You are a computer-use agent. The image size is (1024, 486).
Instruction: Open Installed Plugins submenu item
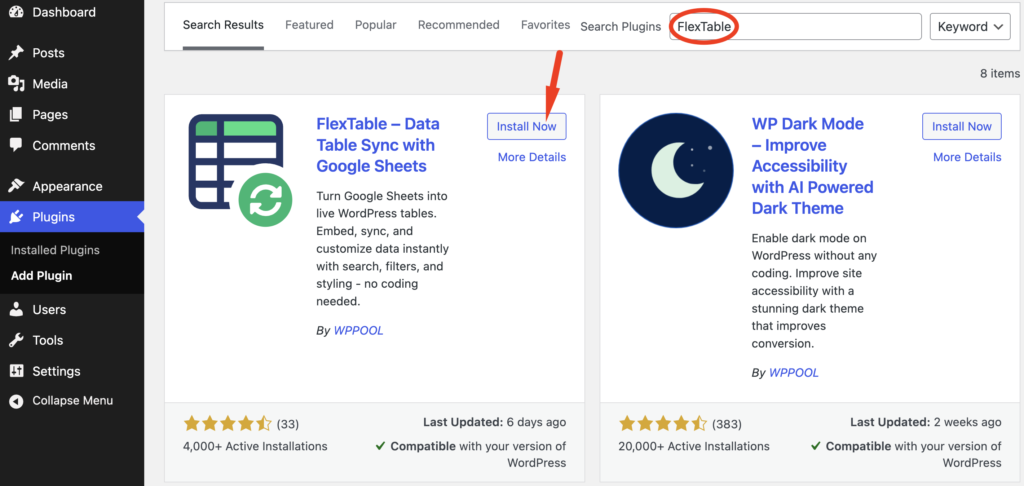coord(56,250)
